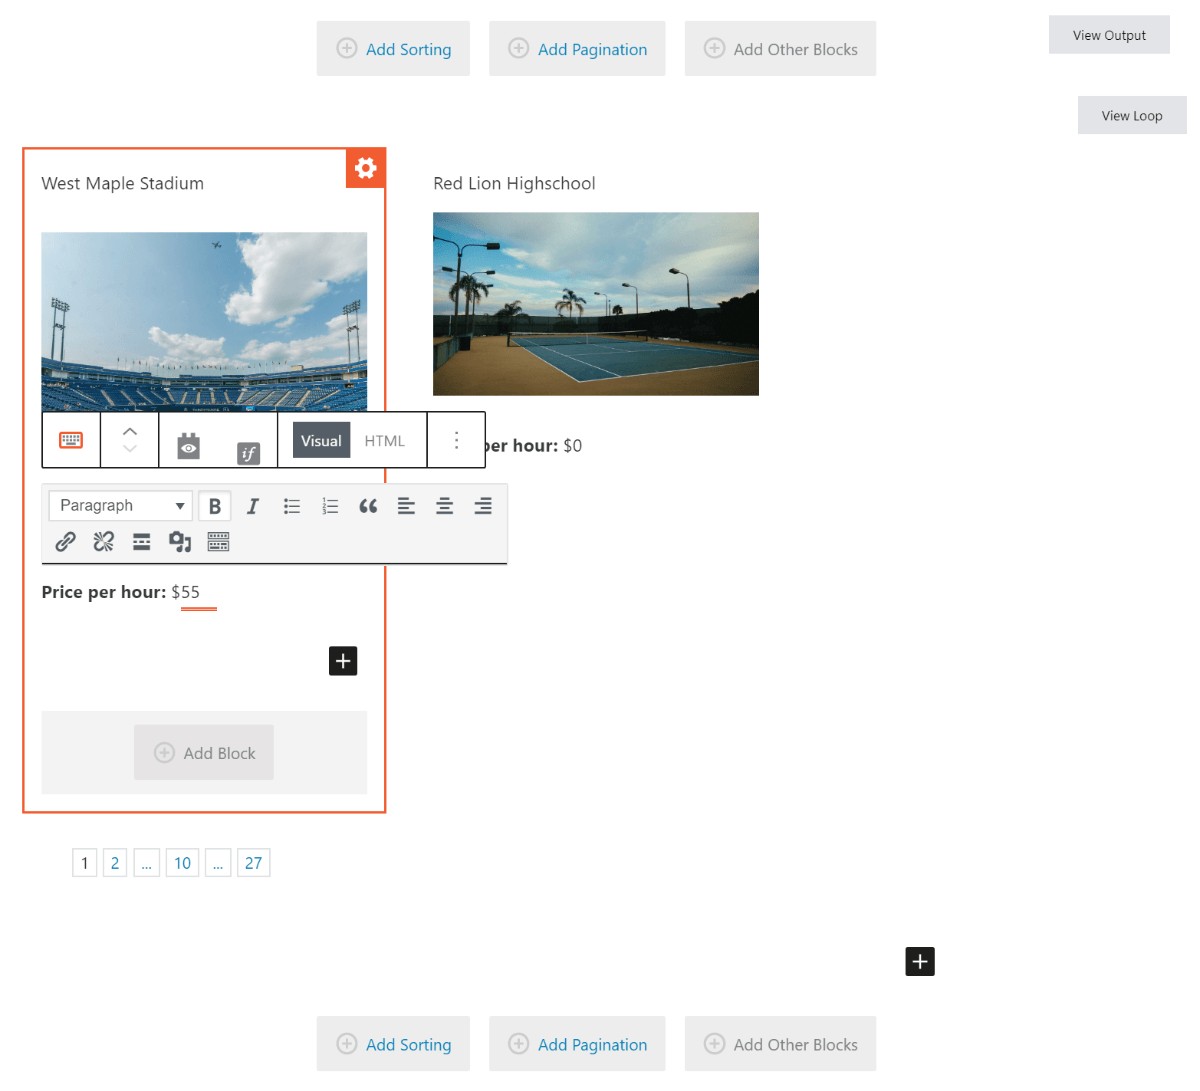Click the Classic block type keyboard icon
1200x1091 pixels.
point(71,440)
